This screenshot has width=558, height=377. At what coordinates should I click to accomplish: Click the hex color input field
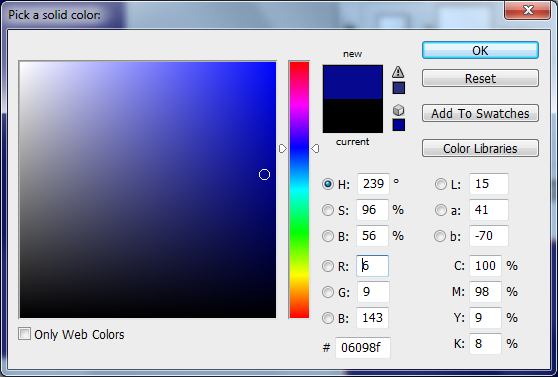(x=363, y=347)
